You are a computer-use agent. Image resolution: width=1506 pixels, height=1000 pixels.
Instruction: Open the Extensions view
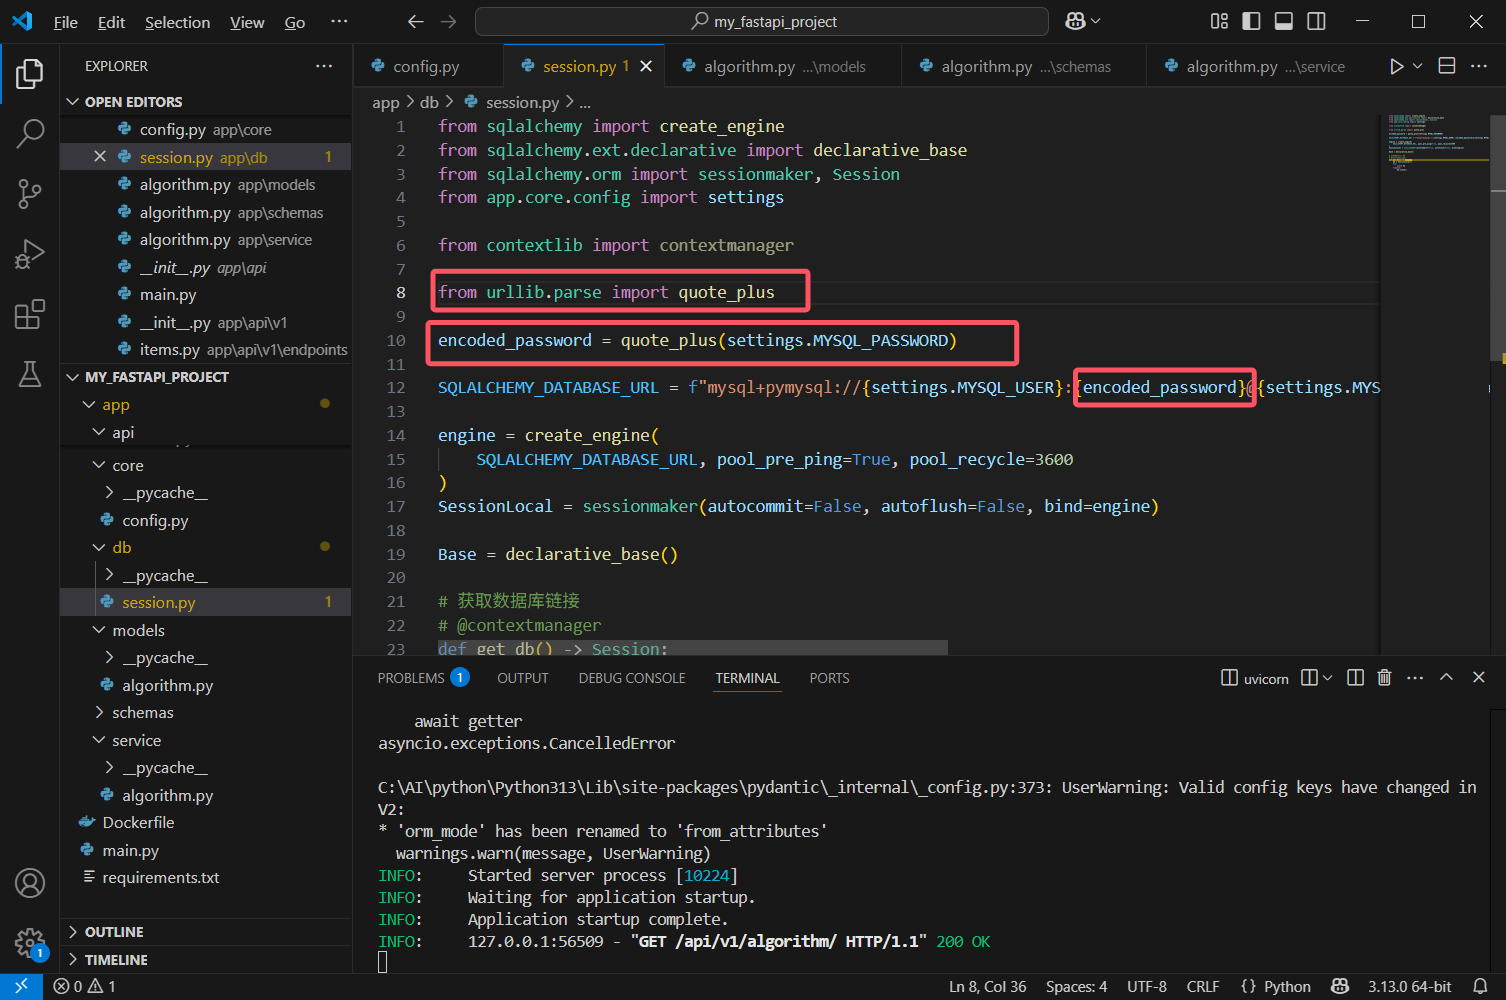tap(30, 314)
